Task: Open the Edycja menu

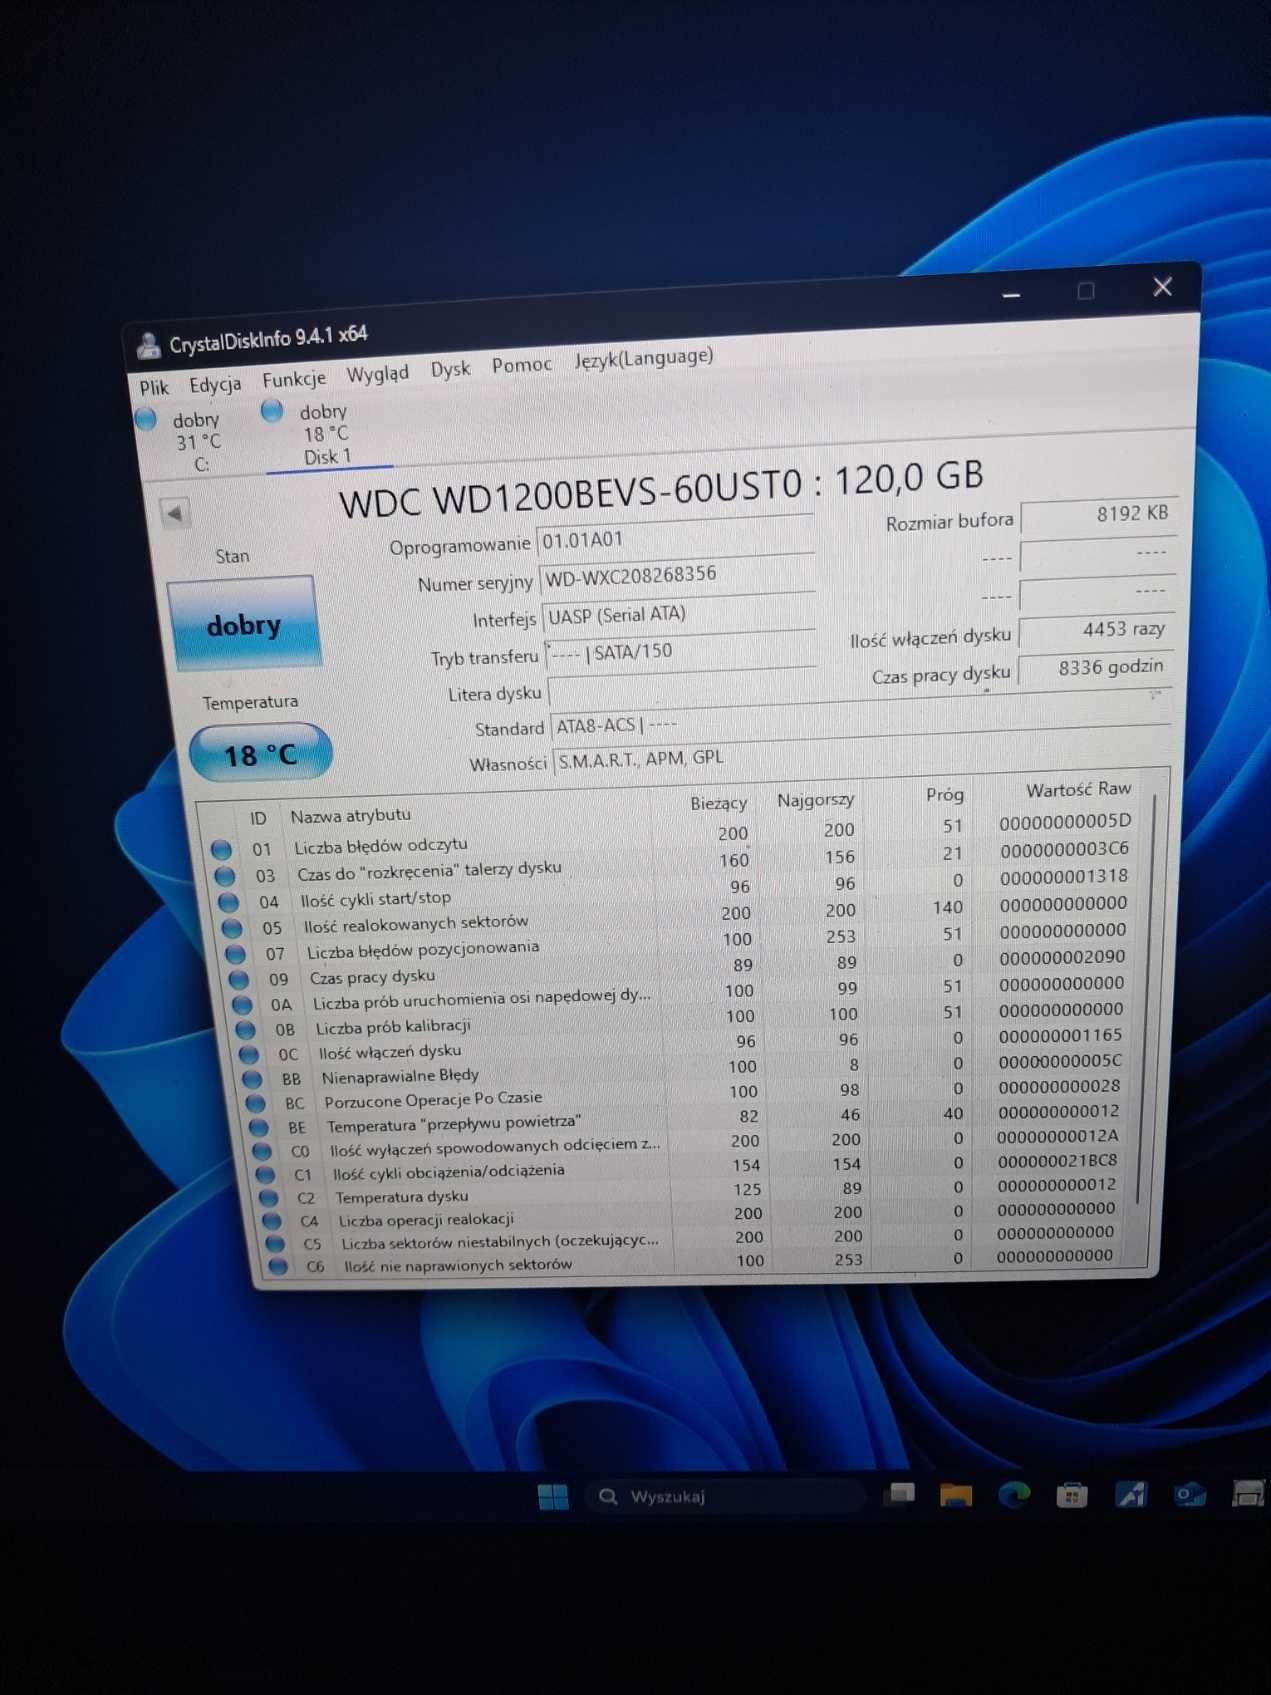Action: [x=215, y=384]
